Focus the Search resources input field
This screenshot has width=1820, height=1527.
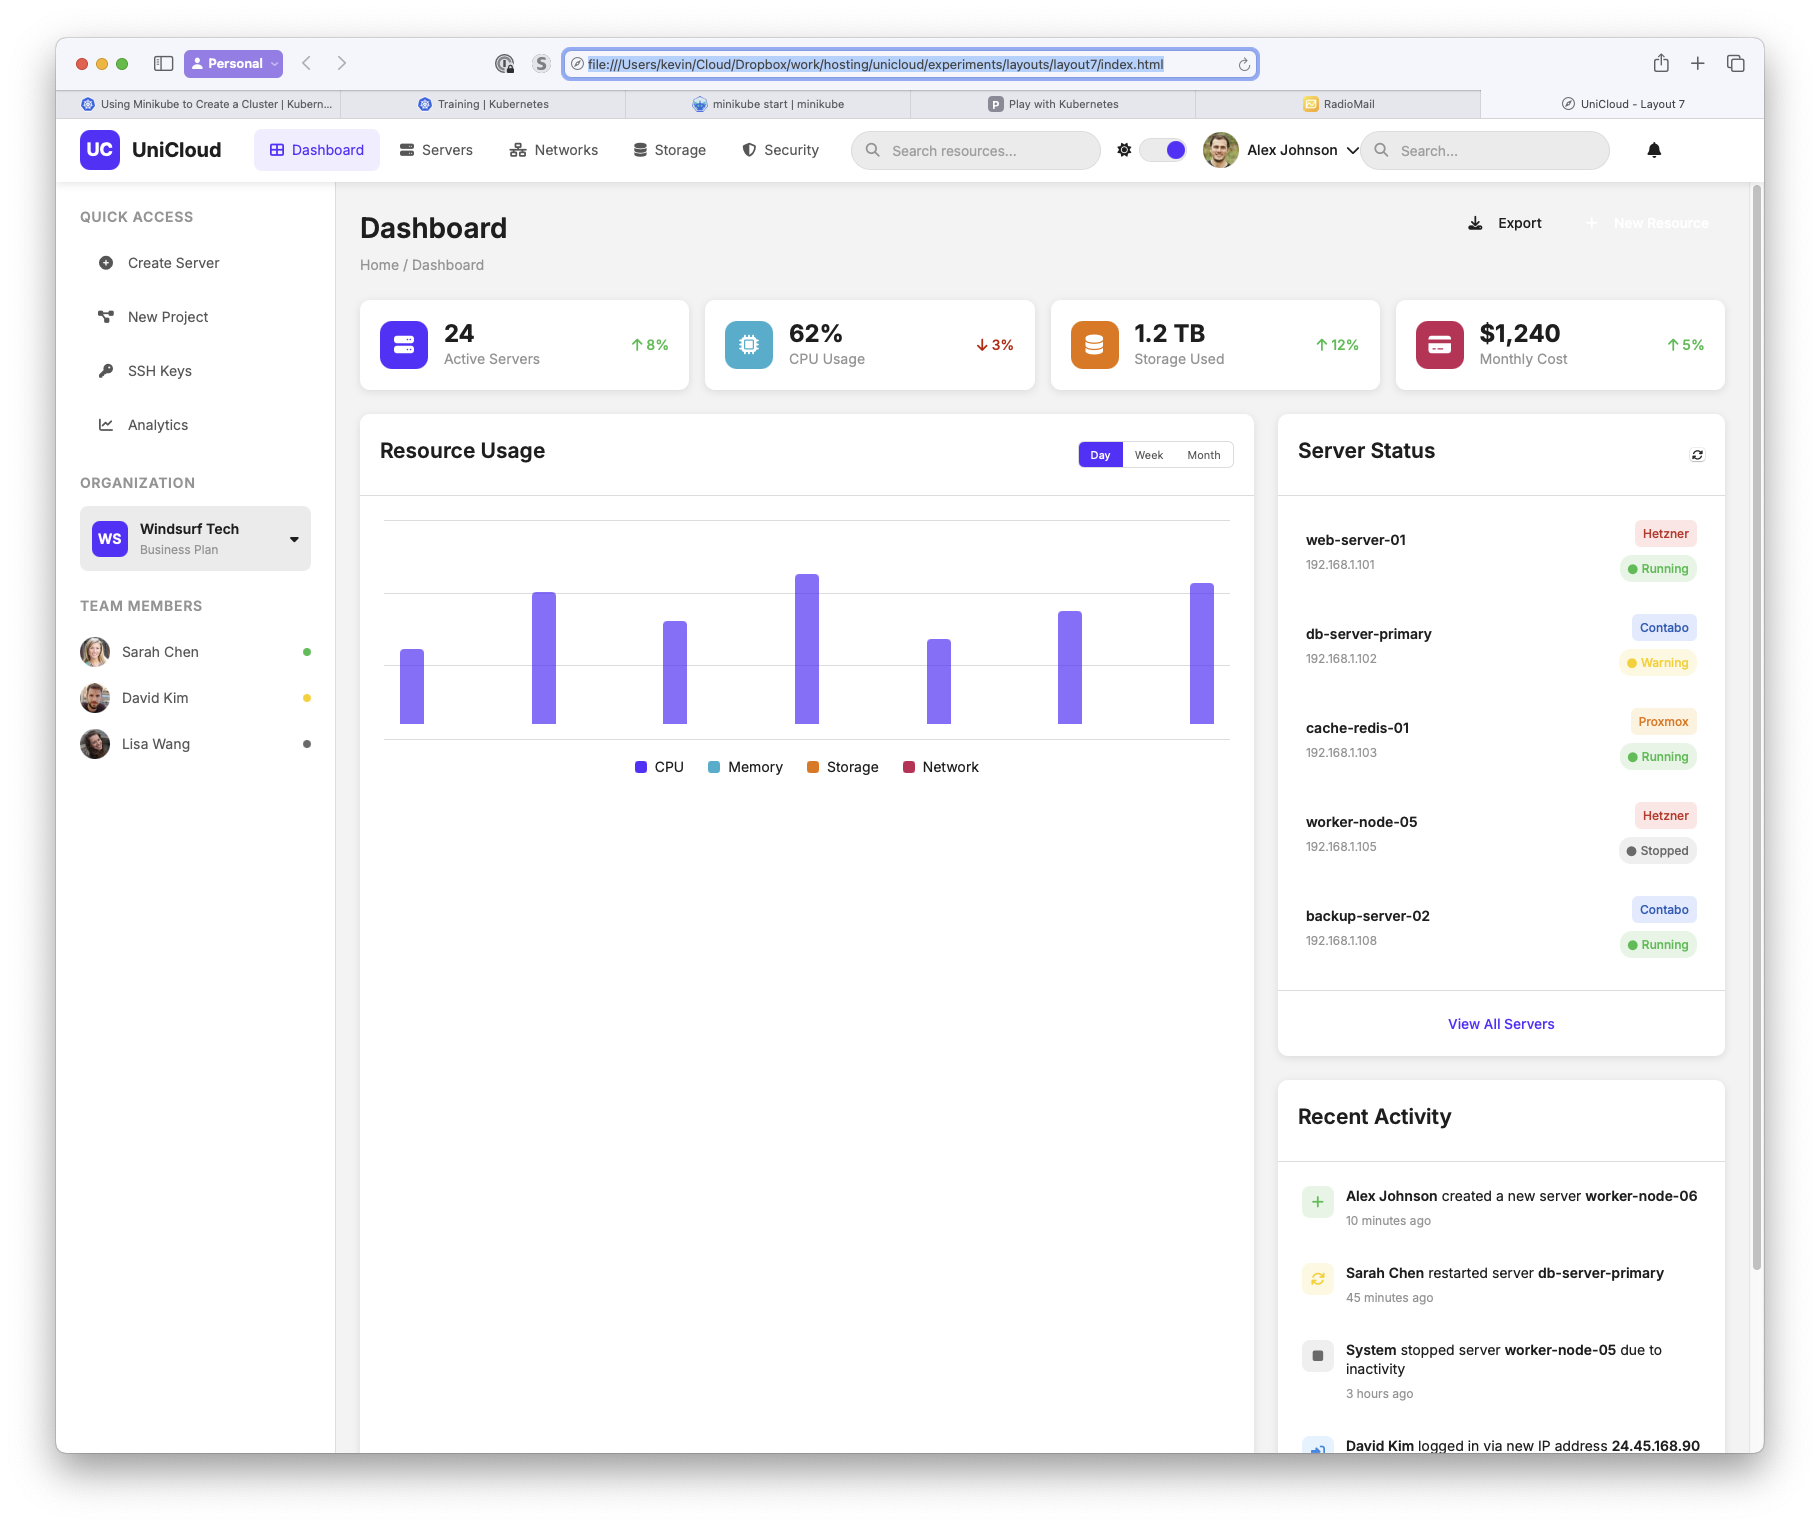coord(985,151)
